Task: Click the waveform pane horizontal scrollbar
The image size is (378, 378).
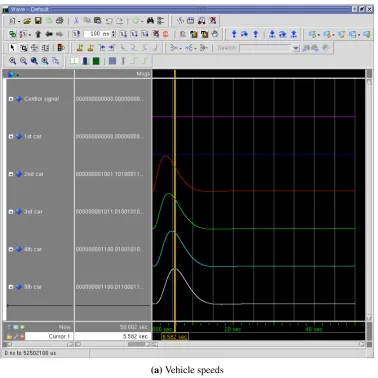Action: tap(259, 344)
